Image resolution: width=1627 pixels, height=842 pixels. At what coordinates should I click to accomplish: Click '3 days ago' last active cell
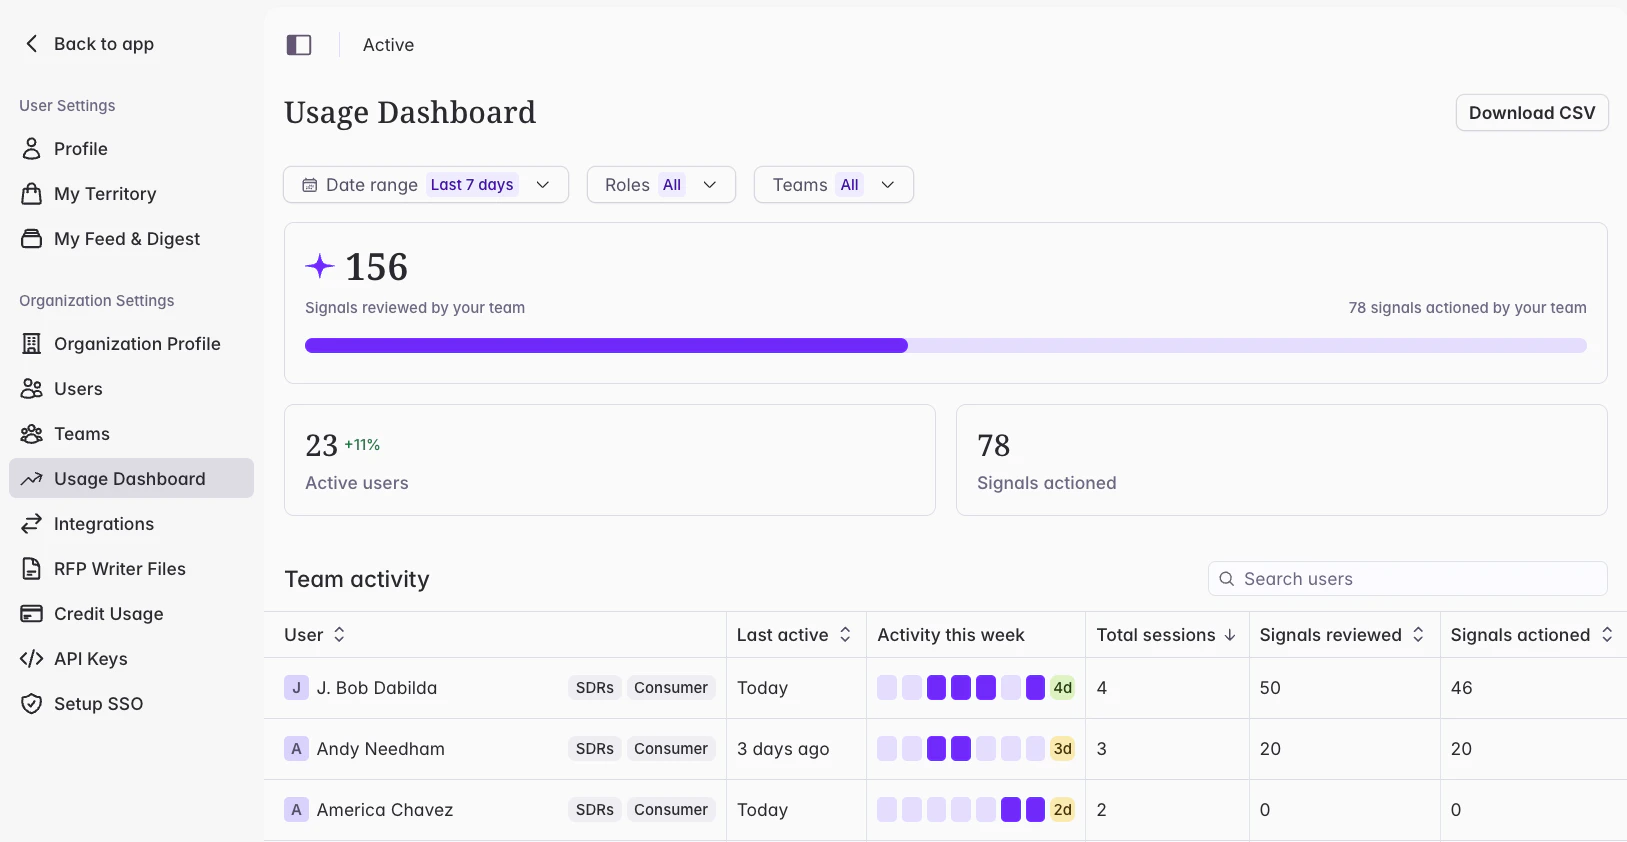[783, 749]
